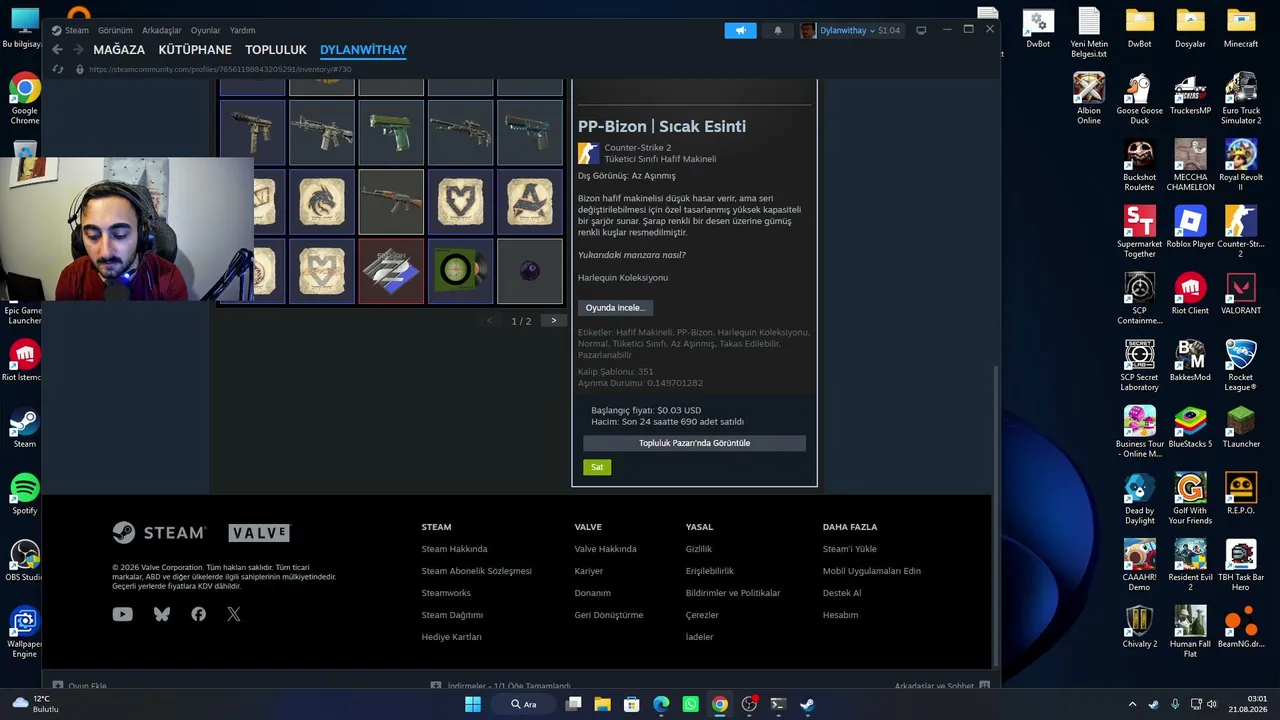Click the Oyunda incele button
This screenshot has width=1280, height=720.
615,308
